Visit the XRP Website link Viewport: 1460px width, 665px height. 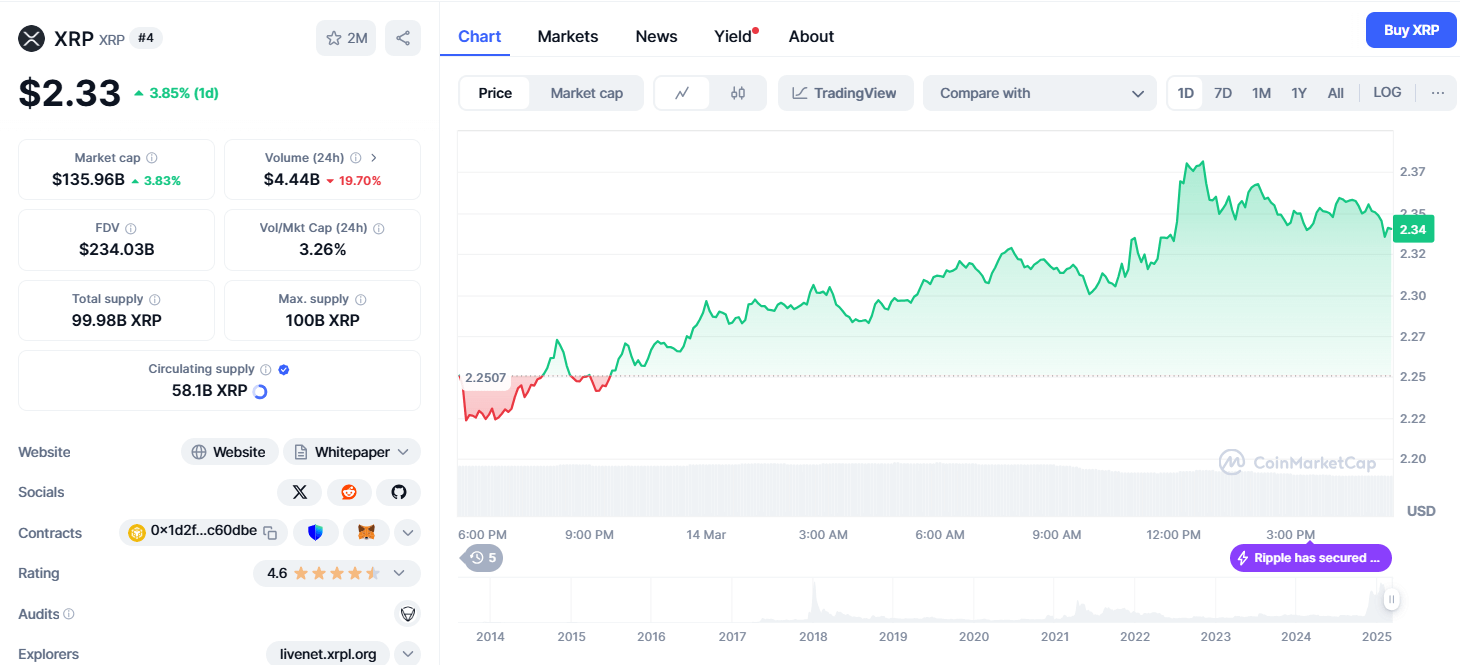(229, 452)
